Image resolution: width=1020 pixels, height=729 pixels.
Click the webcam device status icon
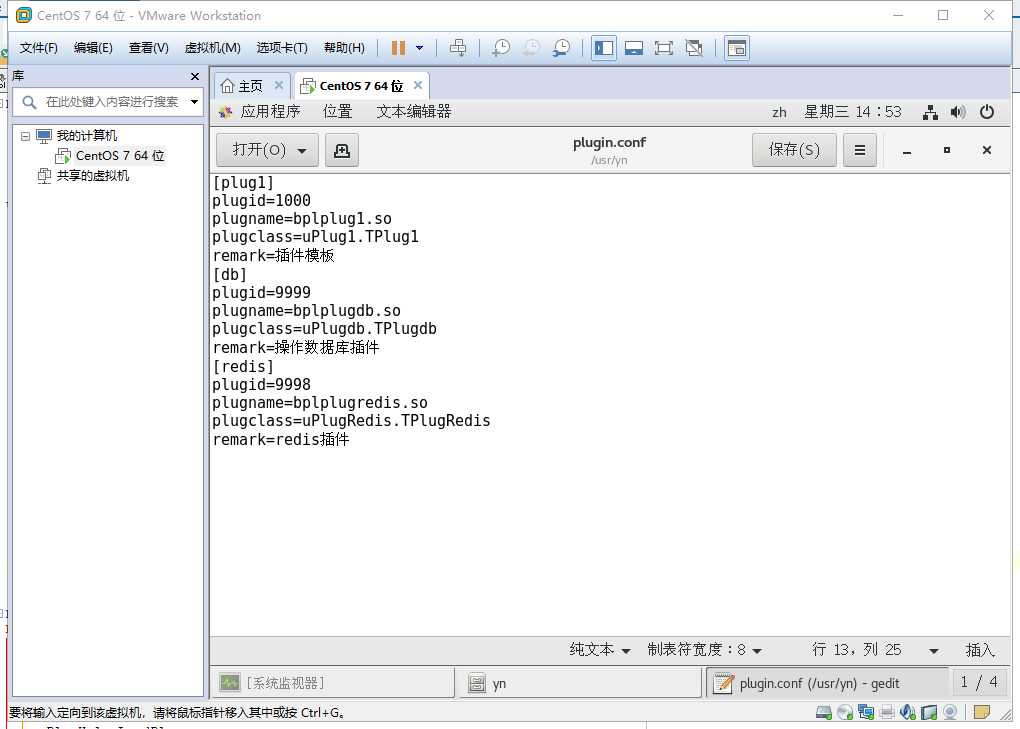tap(950, 712)
